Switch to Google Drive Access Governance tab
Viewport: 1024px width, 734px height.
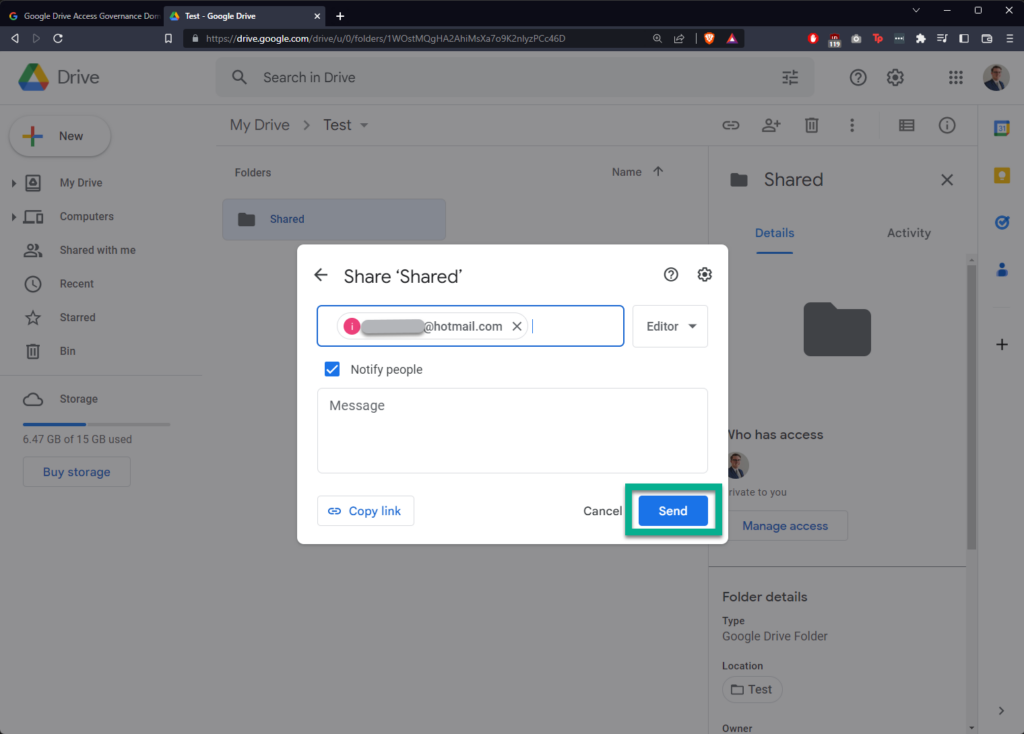pos(84,16)
